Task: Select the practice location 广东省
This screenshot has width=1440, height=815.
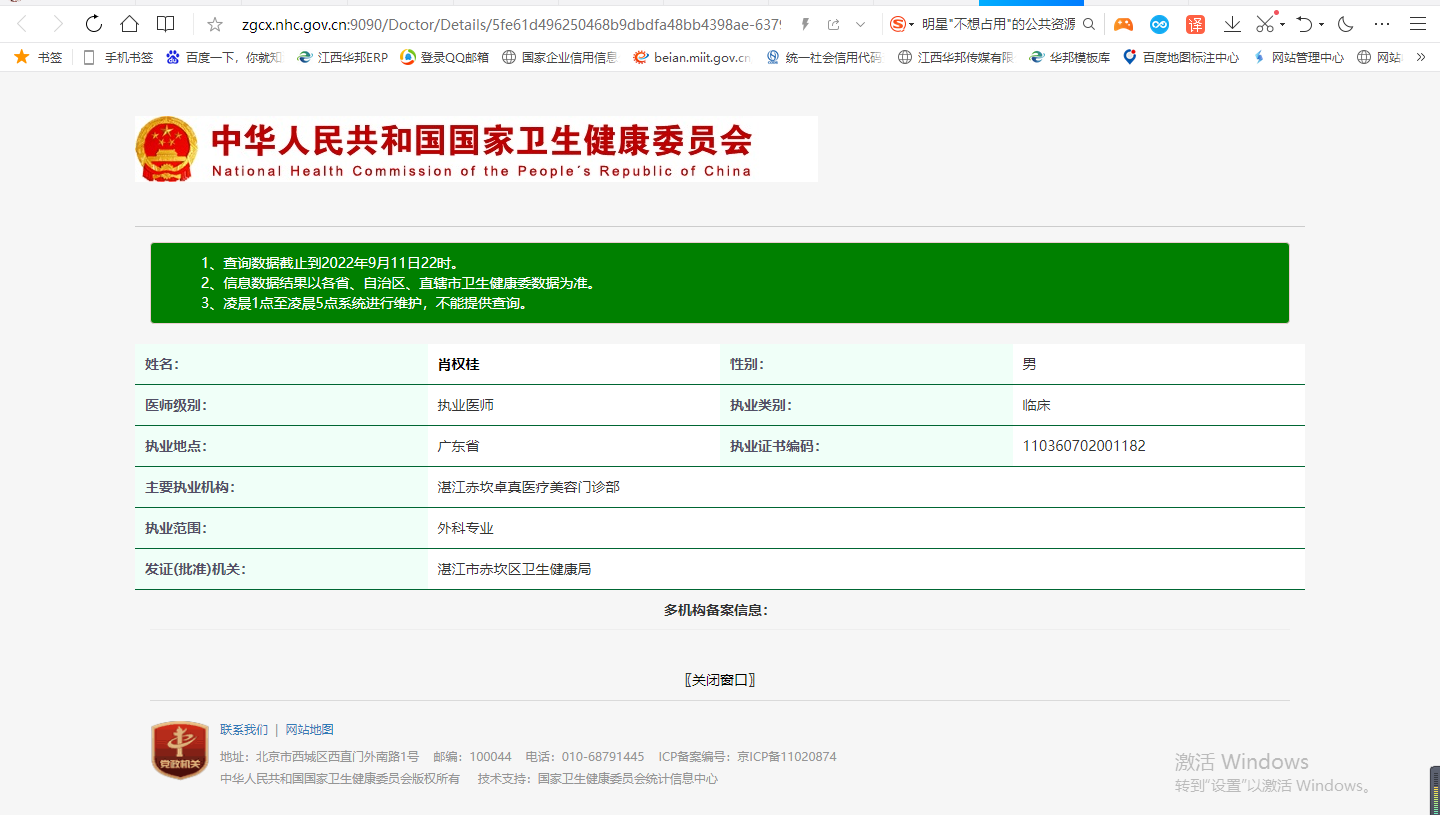Action: point(458,446)
